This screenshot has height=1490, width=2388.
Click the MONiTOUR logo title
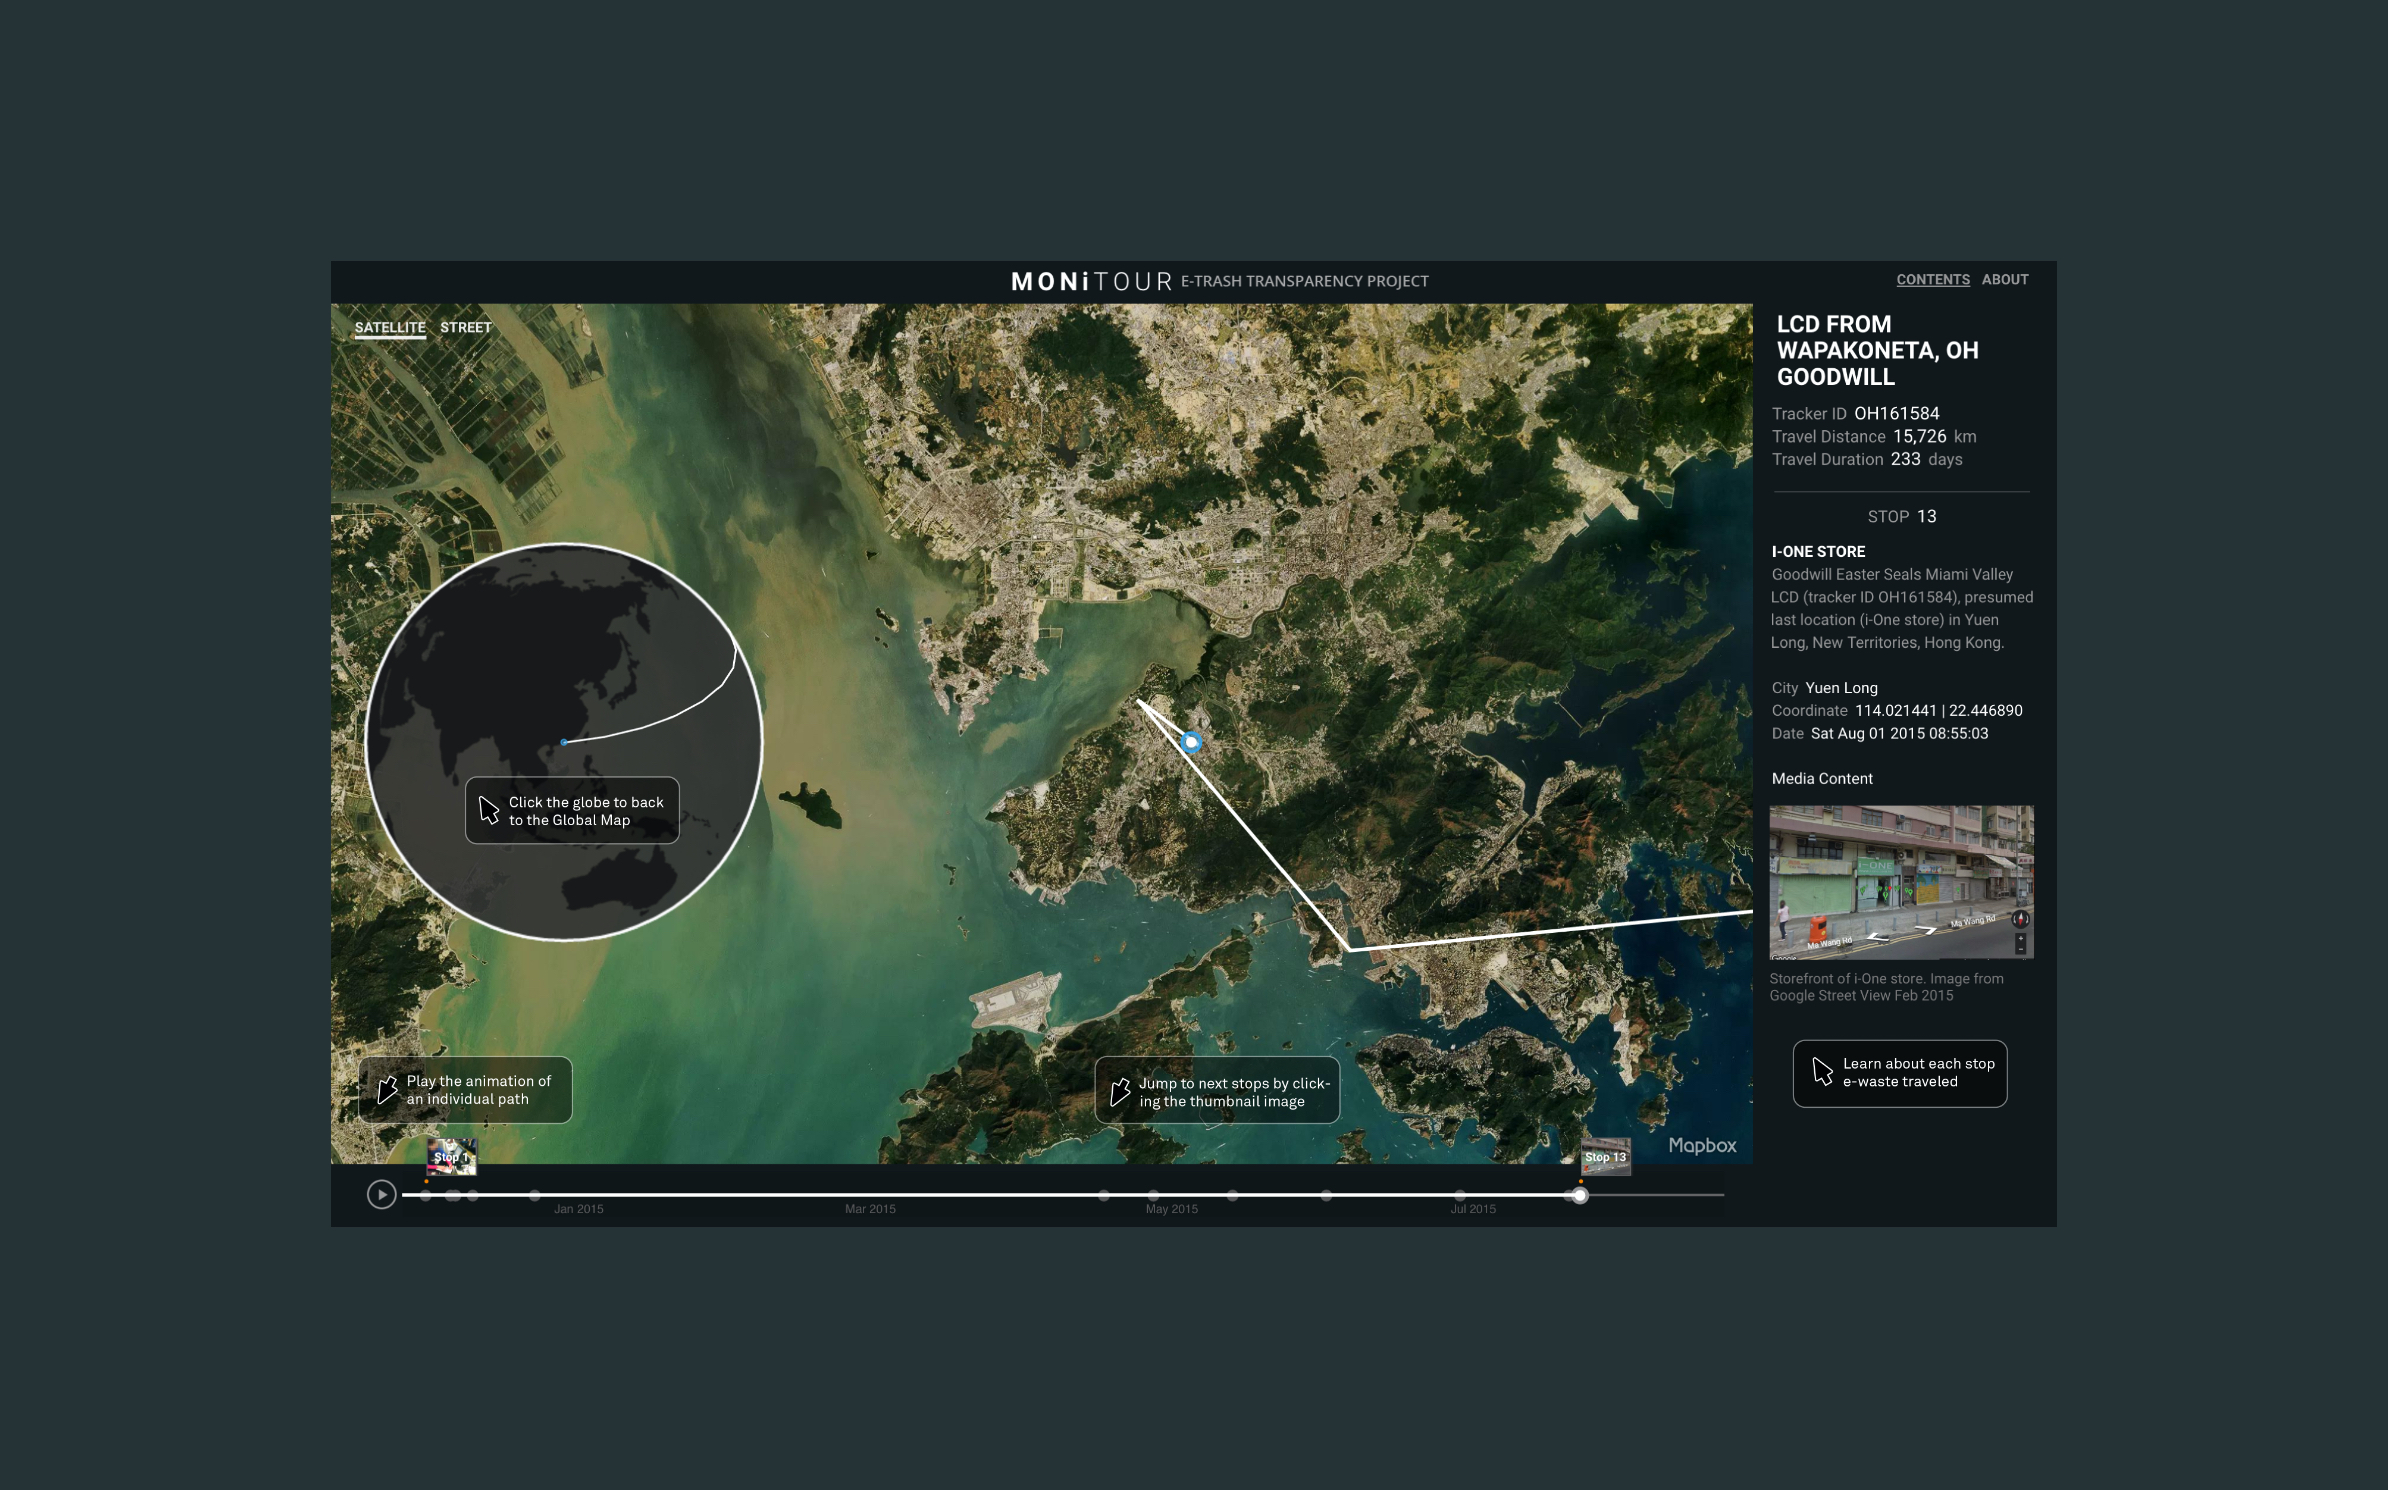pyautogui.click(x=1091, y=281)
